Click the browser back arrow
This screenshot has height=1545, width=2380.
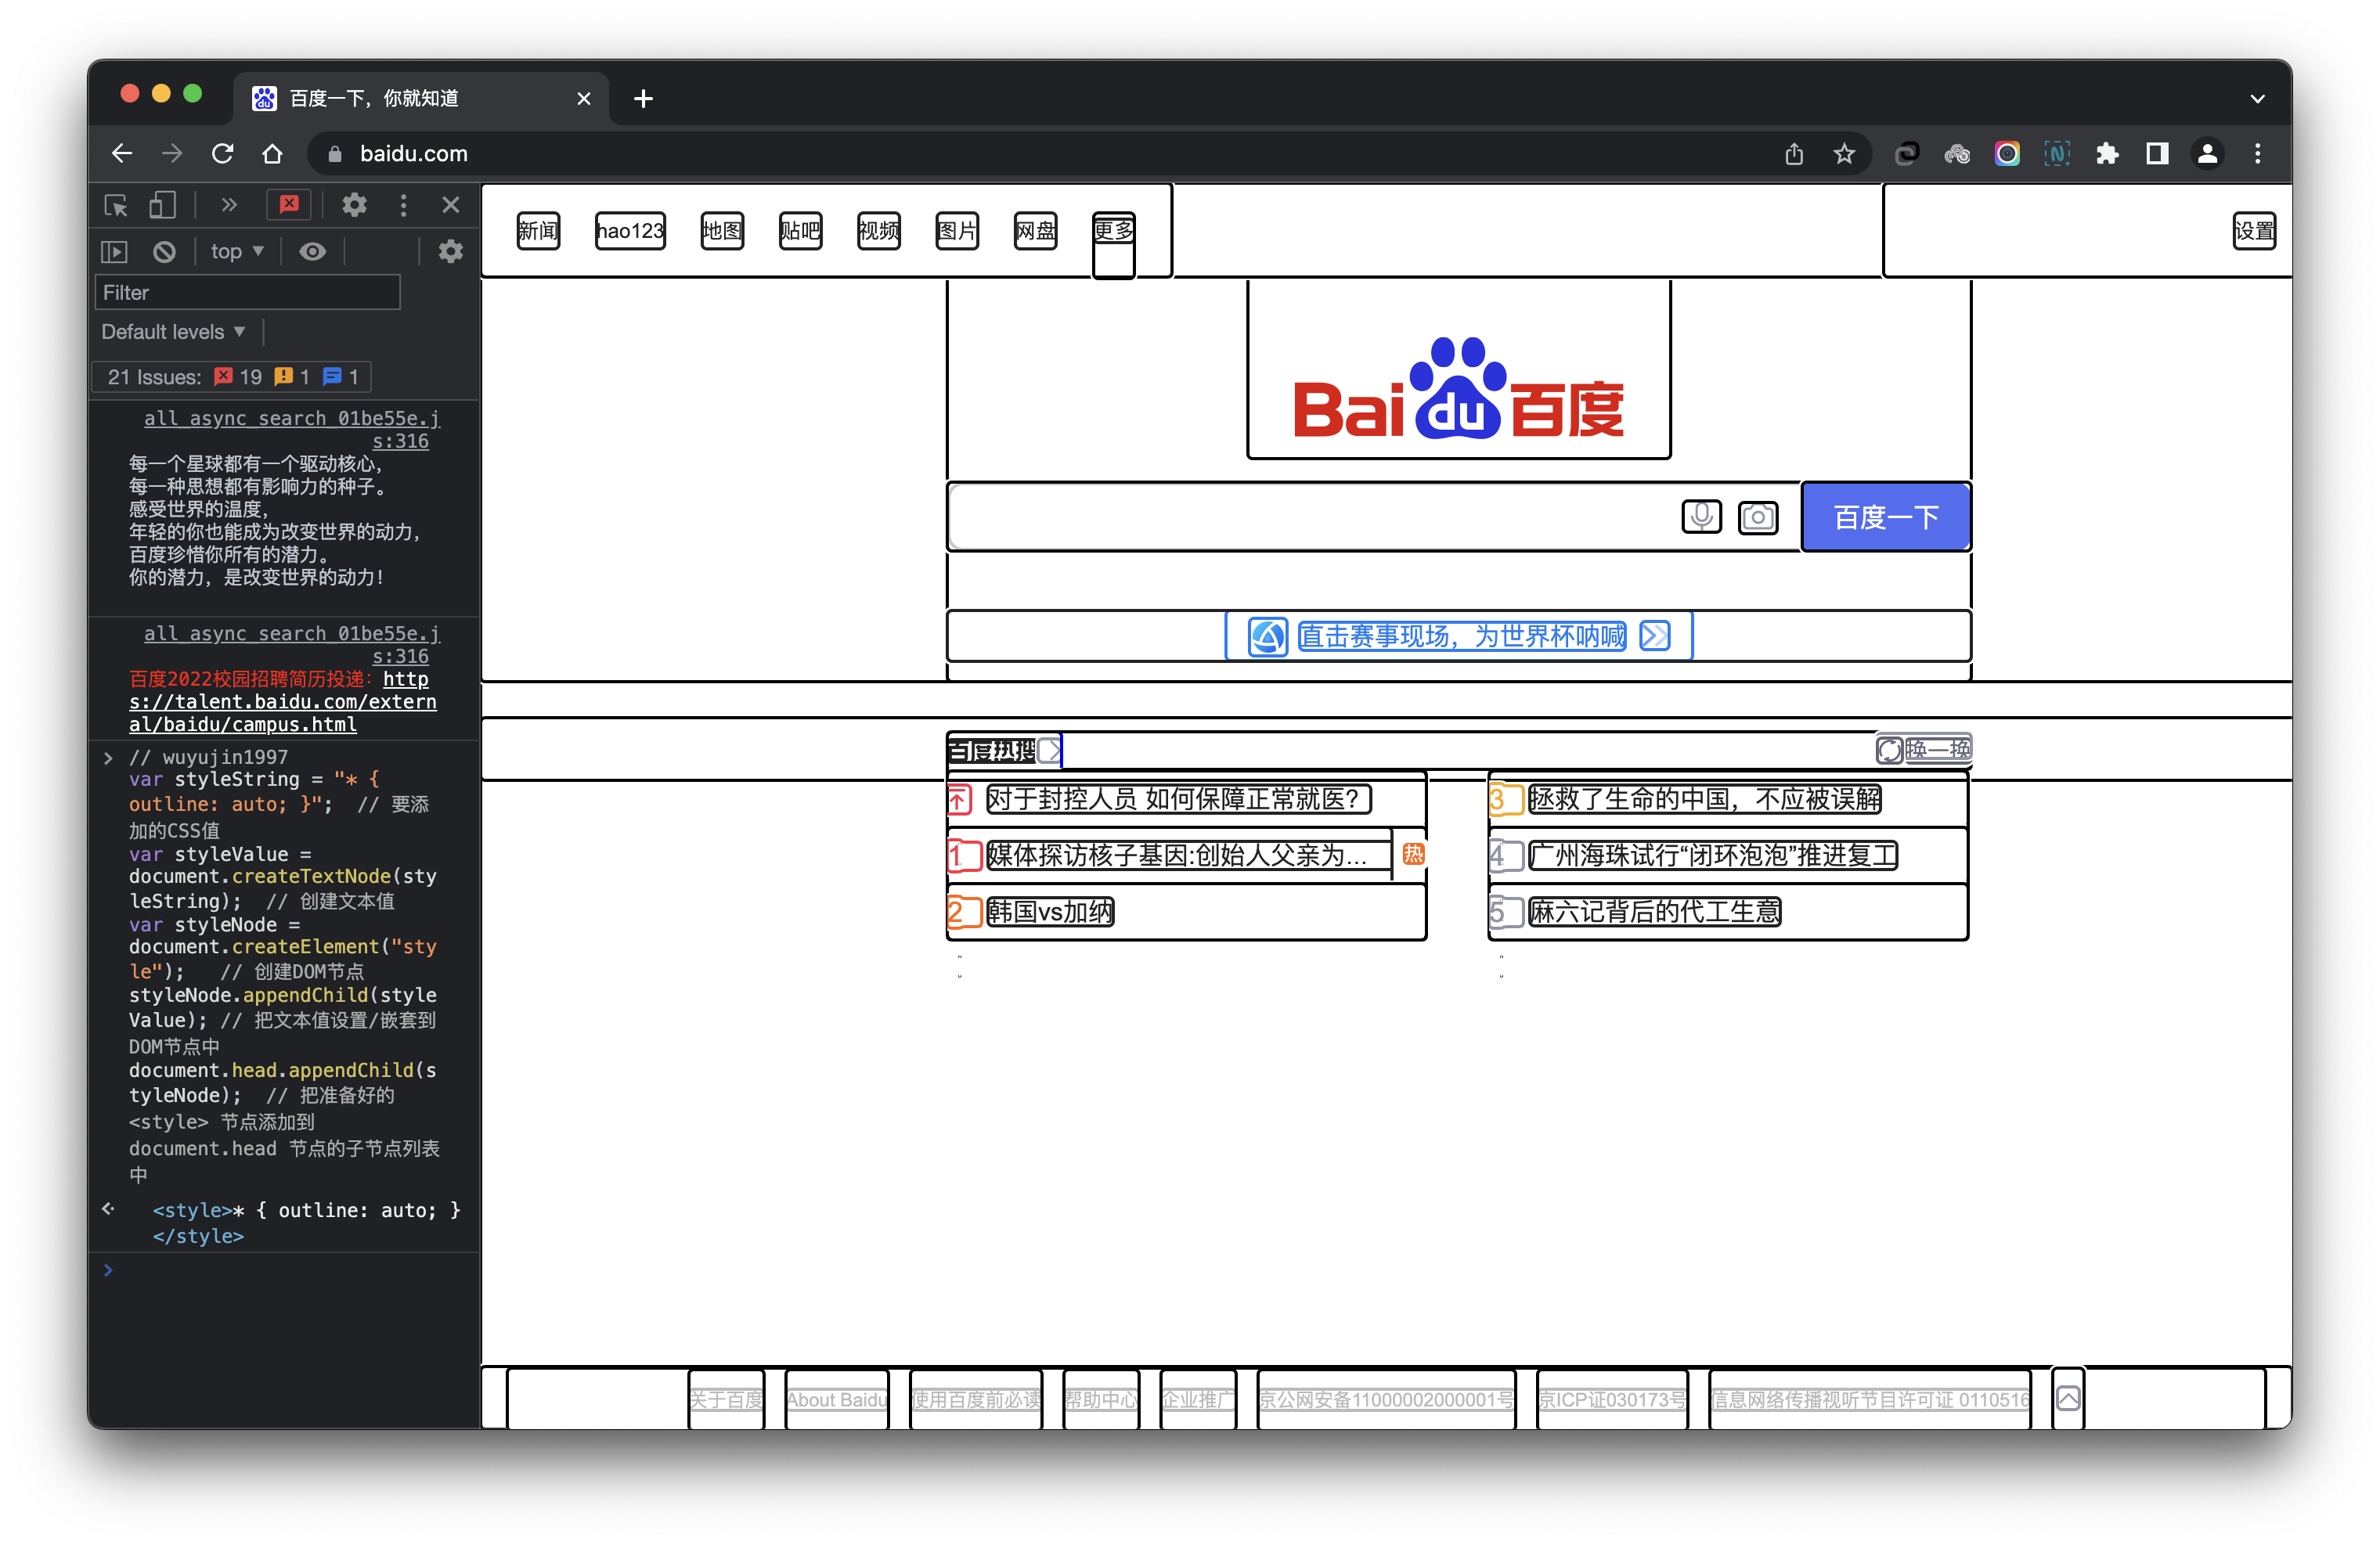tap(122, 153)
